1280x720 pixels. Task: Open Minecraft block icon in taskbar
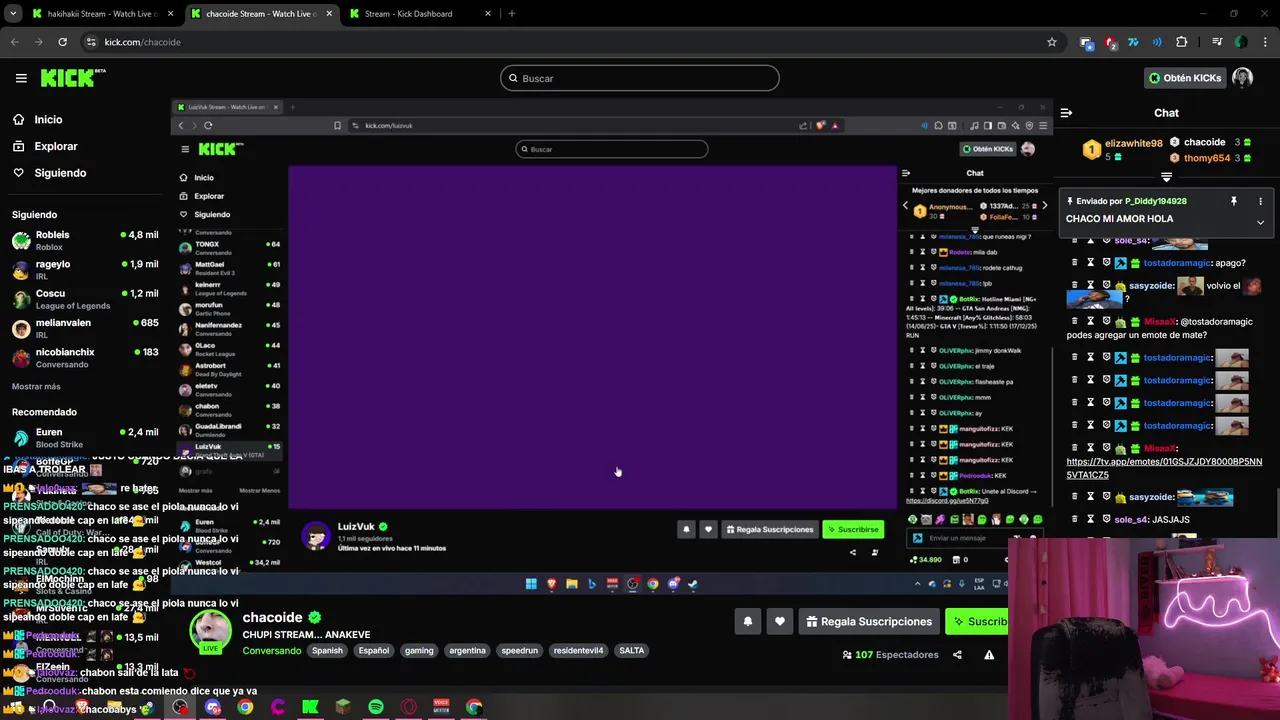pos(343,707)
